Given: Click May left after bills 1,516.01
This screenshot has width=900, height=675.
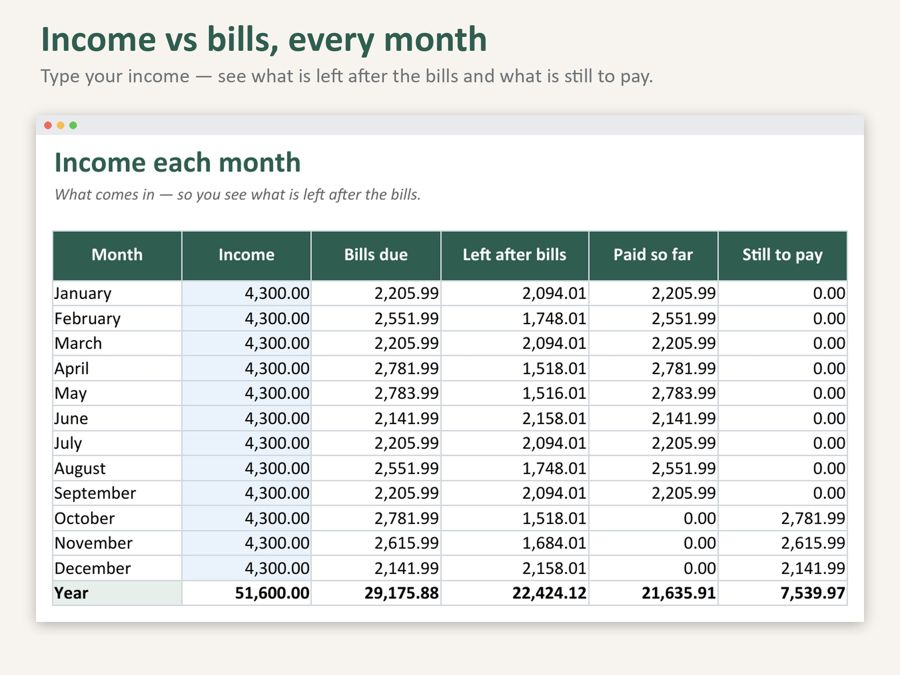Looking at the screenshot, I should point(515,393).
